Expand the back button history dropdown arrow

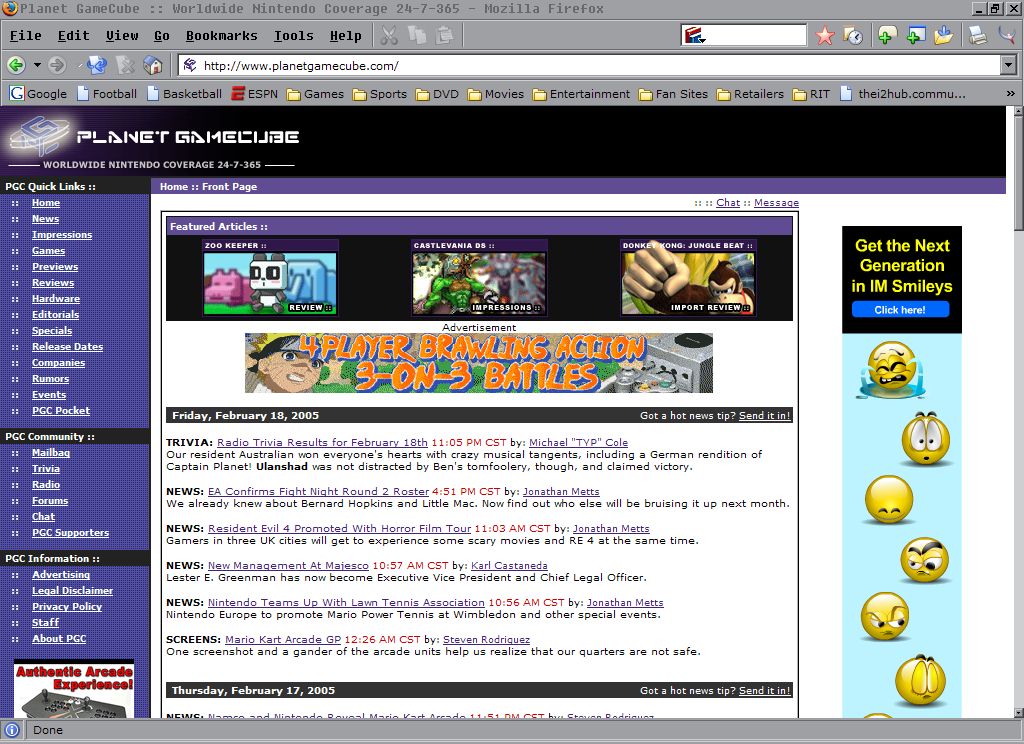pos(37,65)
